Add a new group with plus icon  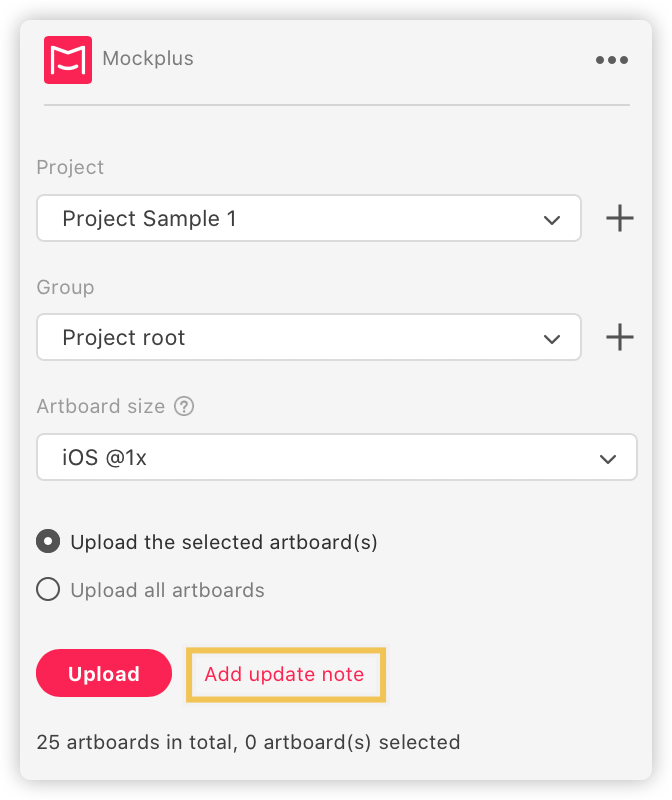(620, 337)
